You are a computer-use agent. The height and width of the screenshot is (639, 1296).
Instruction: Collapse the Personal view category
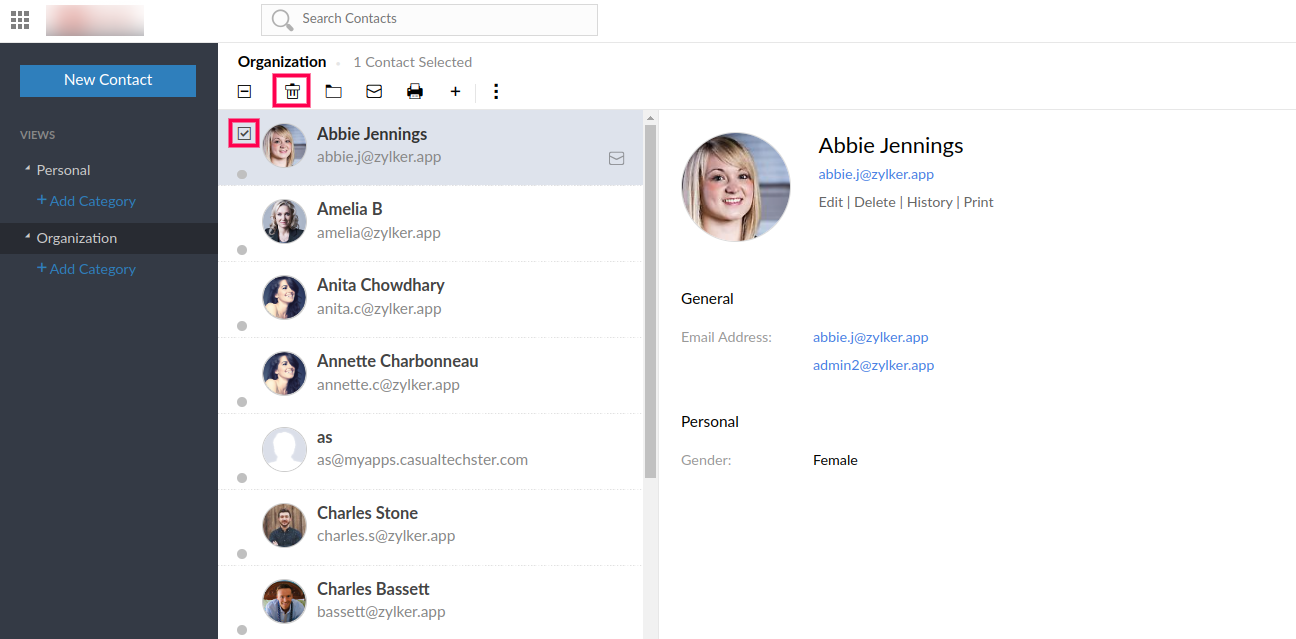point(28,170)
